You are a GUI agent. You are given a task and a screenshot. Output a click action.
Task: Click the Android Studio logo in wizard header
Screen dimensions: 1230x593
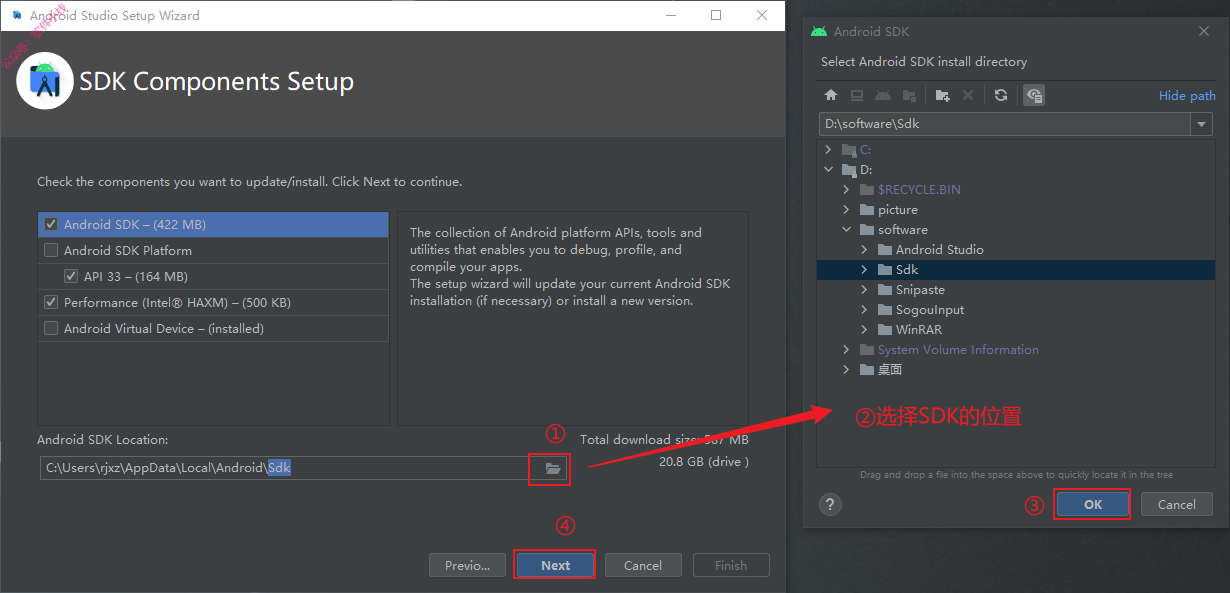tap(45, 80)
